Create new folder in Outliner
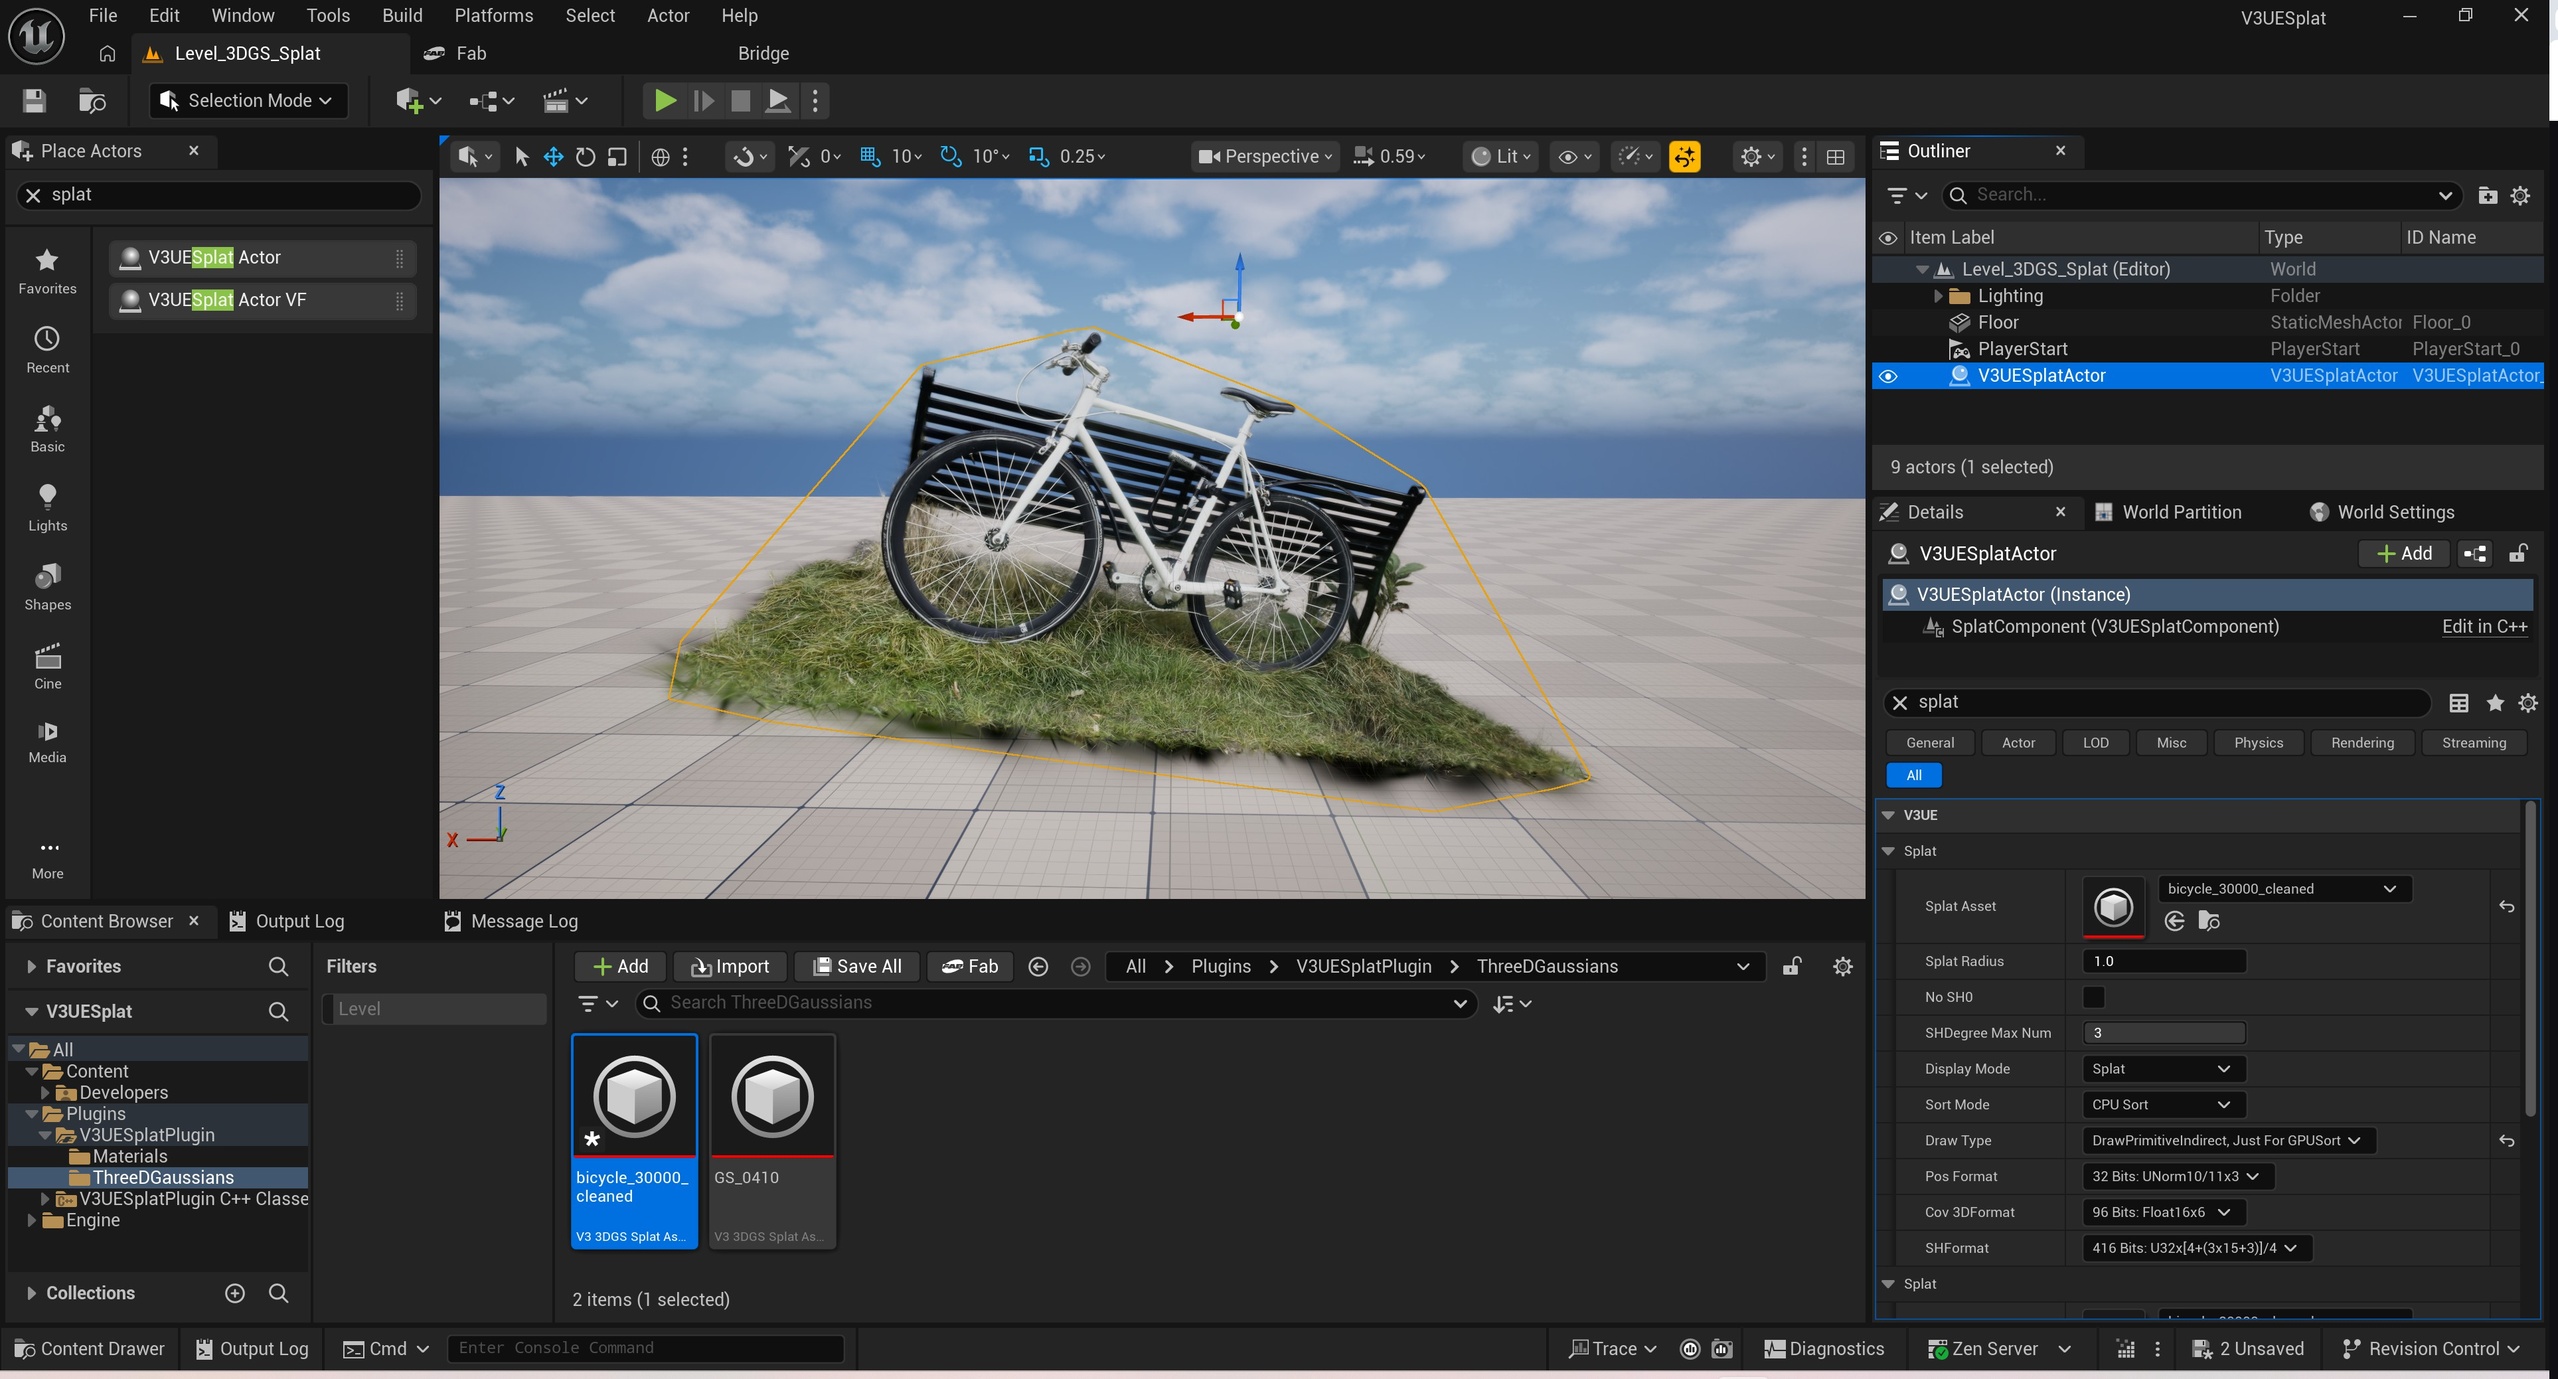 [2487, 195]
